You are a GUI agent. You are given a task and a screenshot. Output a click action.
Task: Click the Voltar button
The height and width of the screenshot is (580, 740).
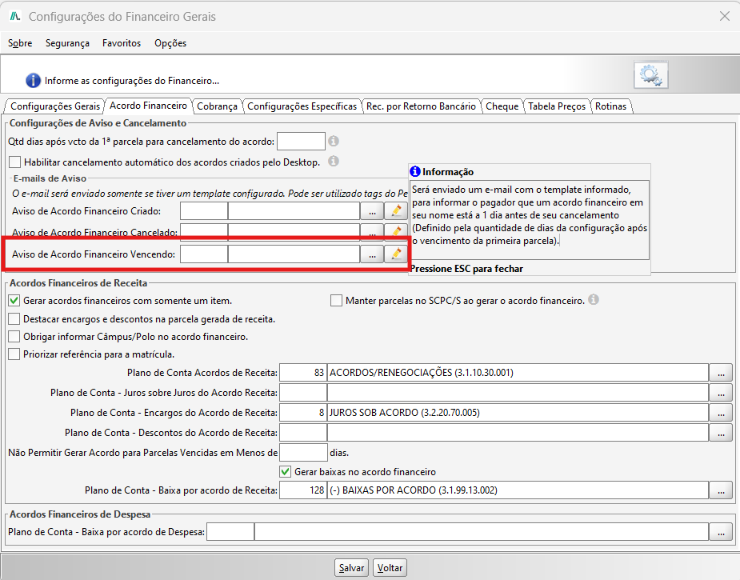[390, 567]
